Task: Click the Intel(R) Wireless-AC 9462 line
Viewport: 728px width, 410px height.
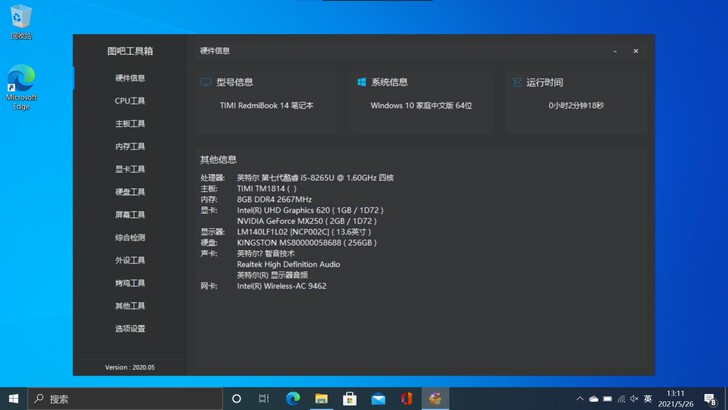Action: tap(281, 286)
